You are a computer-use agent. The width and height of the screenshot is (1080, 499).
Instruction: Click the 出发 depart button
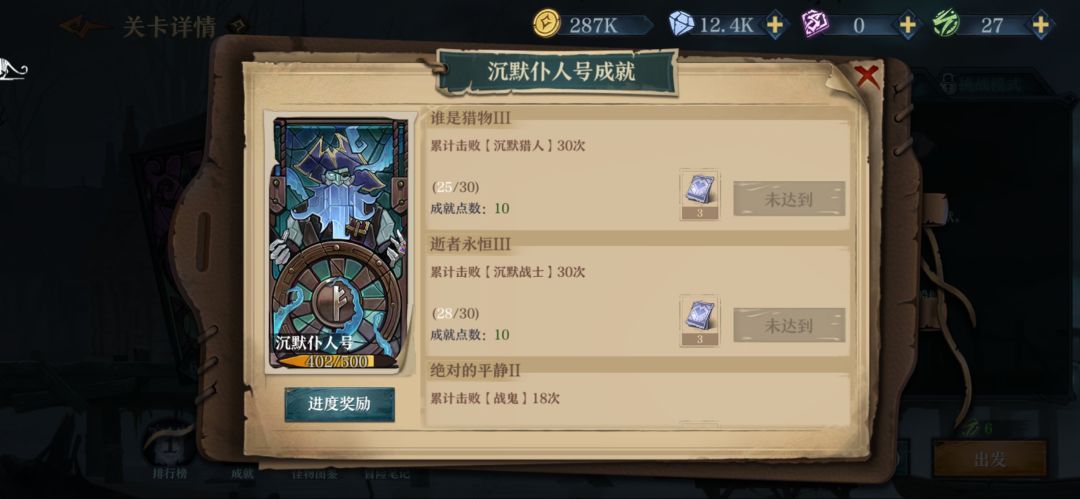click(x=990, y=458)
